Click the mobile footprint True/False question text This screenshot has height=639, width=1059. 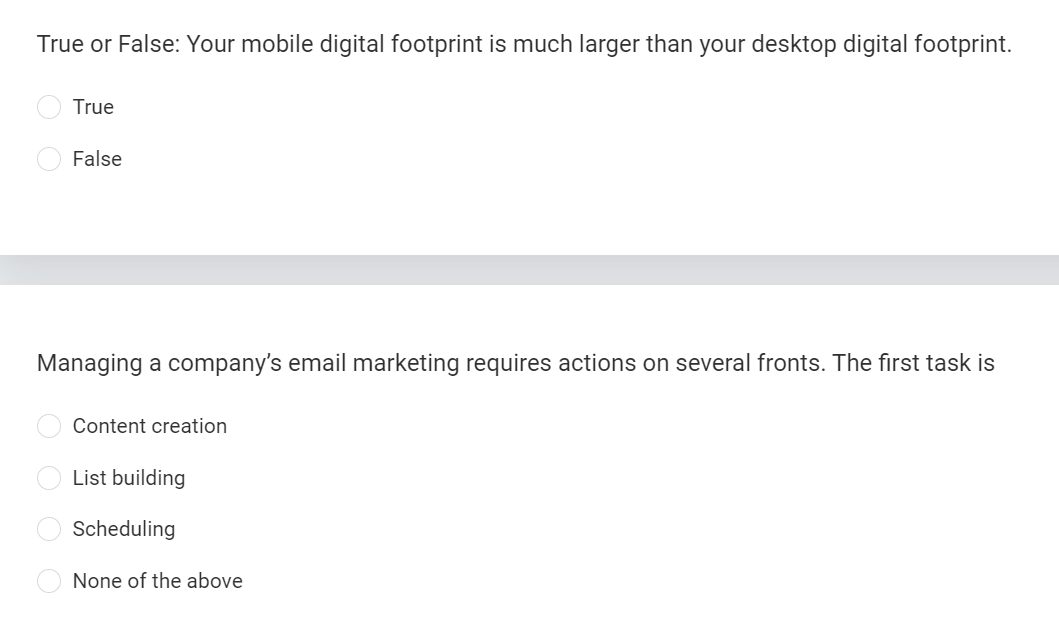(x=523, y=44)
